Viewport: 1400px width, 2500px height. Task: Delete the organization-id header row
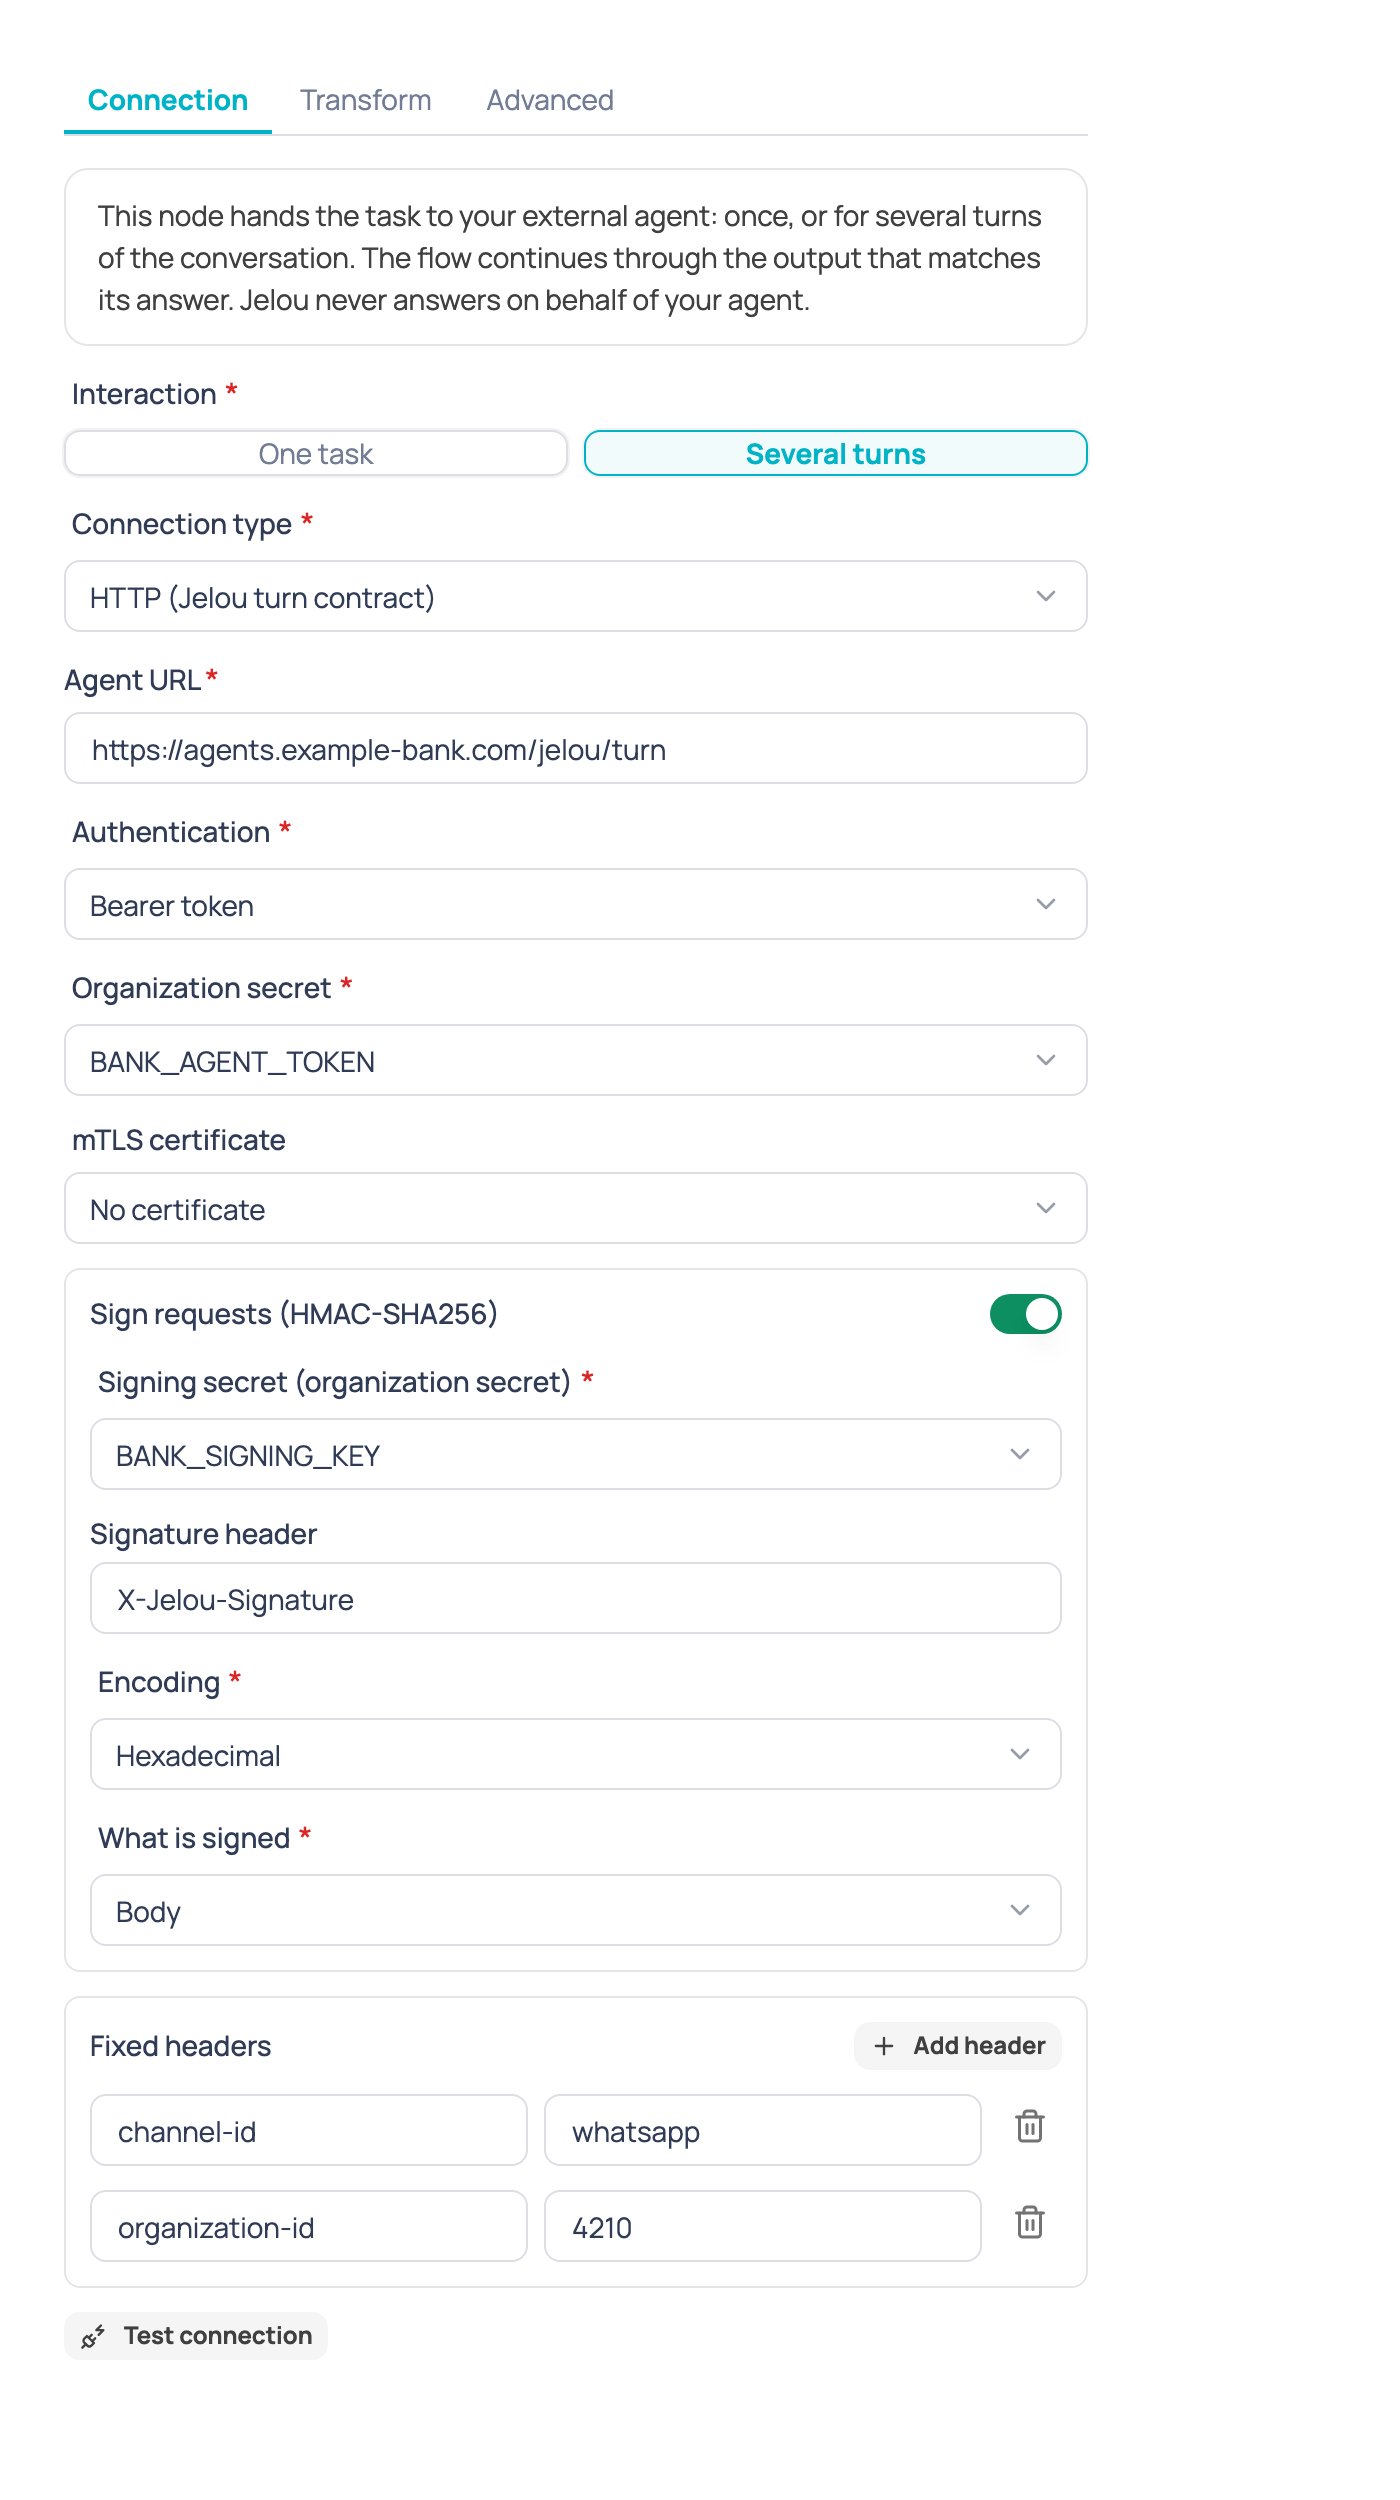(x=1029, y=2222)
